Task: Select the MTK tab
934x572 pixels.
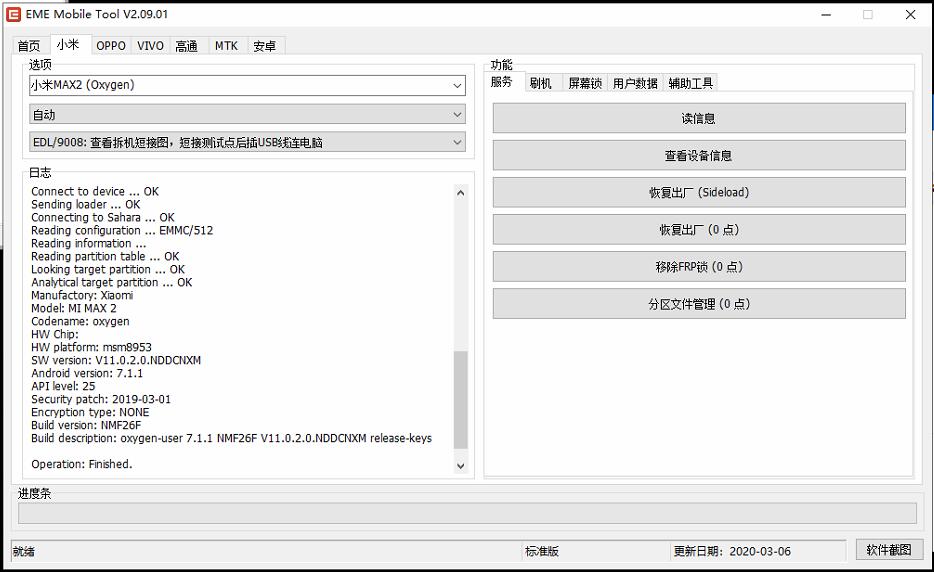Action: coord(226,46)
